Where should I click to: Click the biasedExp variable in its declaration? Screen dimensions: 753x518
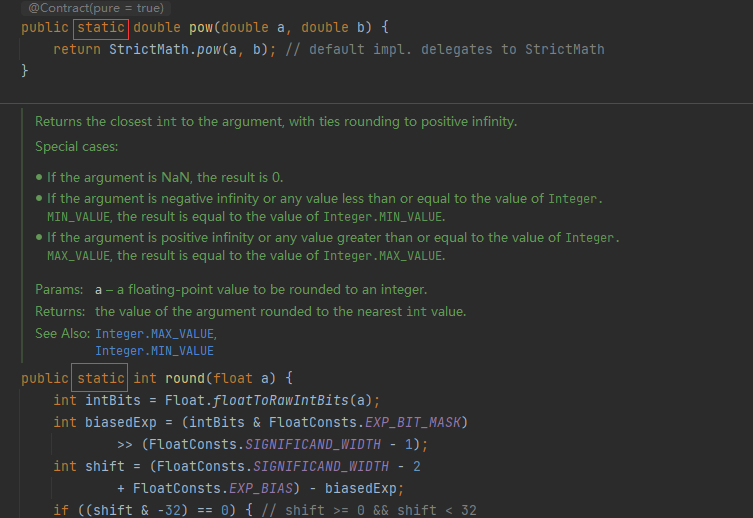point(121,422)
